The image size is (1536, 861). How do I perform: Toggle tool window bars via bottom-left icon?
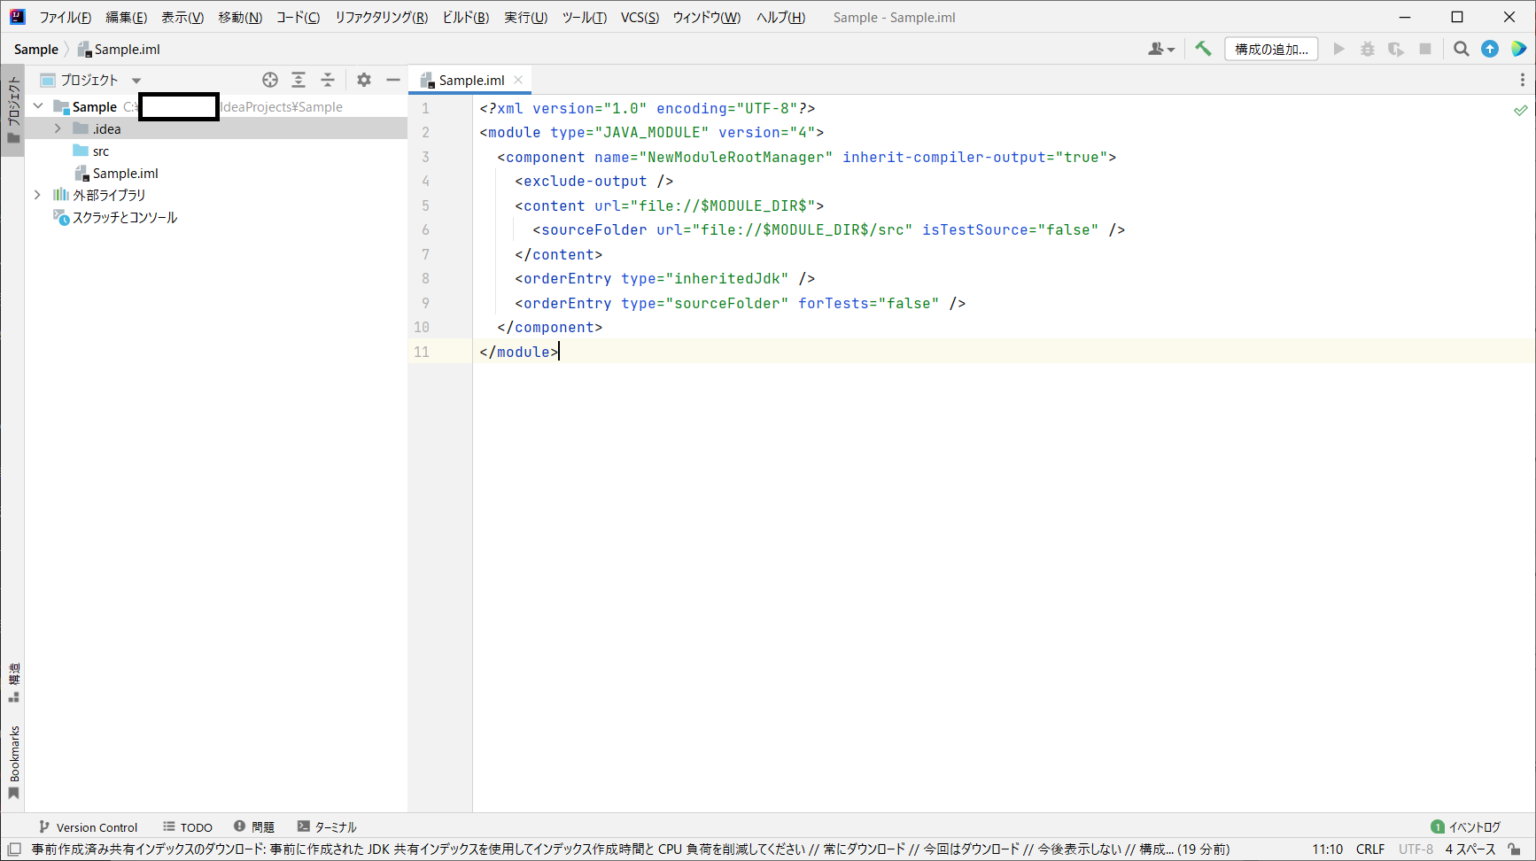(x=14, y=849)
